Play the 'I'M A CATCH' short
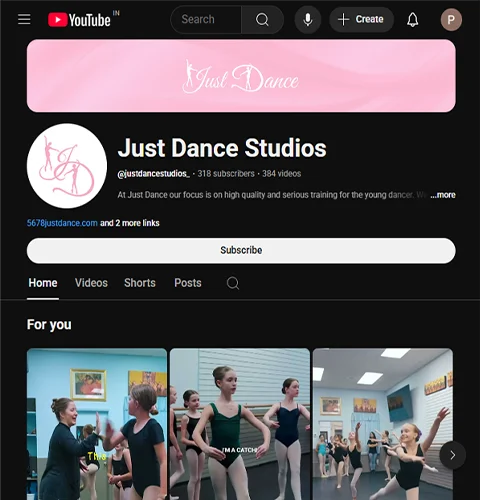 (240, 424)
